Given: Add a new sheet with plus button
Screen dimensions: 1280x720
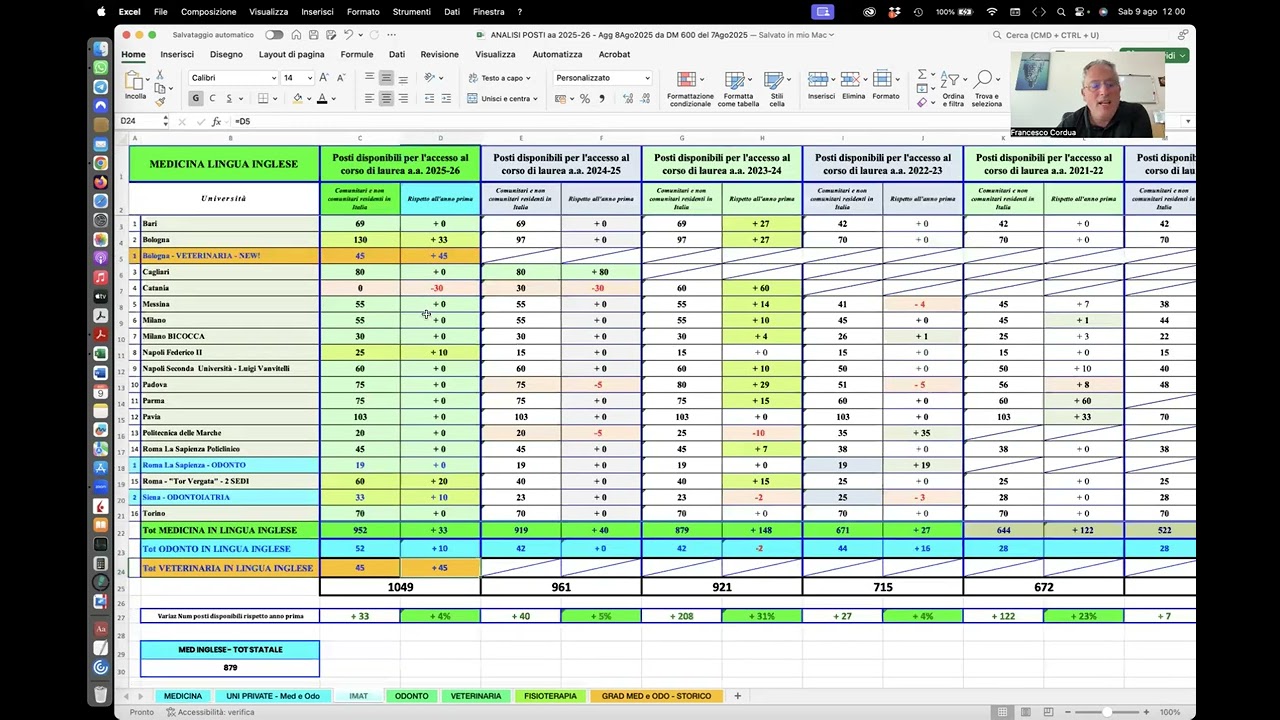Looking at the screenshot, I should point(737,696).
